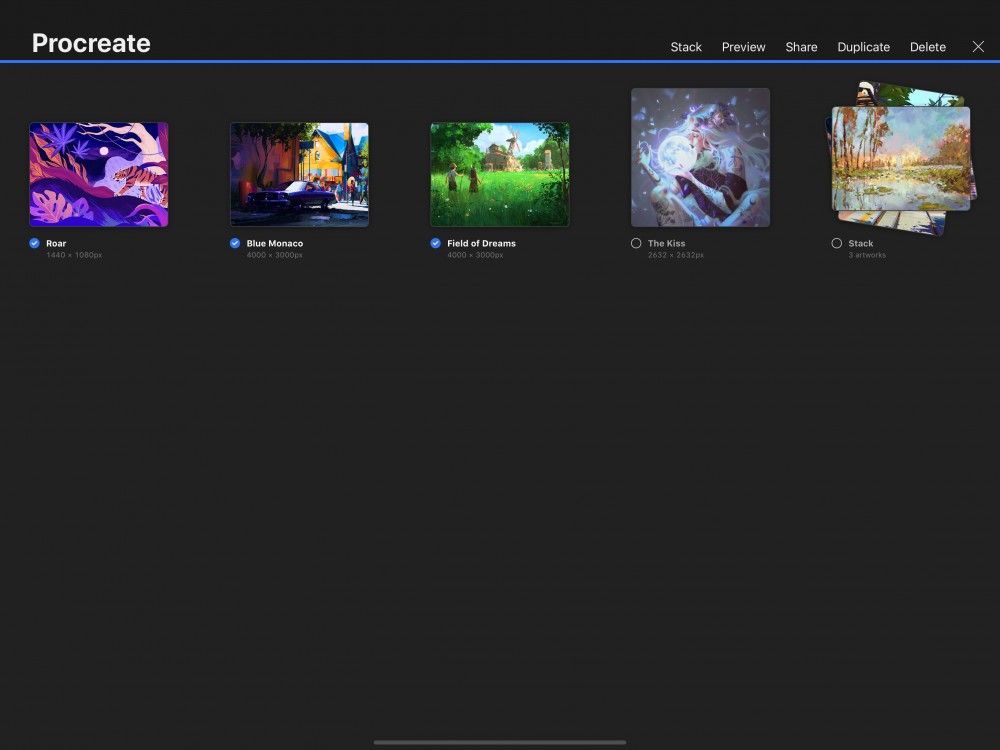Open Preview for selected artworks
Screen dimensions: 1000x750
(x=743, y=46)
